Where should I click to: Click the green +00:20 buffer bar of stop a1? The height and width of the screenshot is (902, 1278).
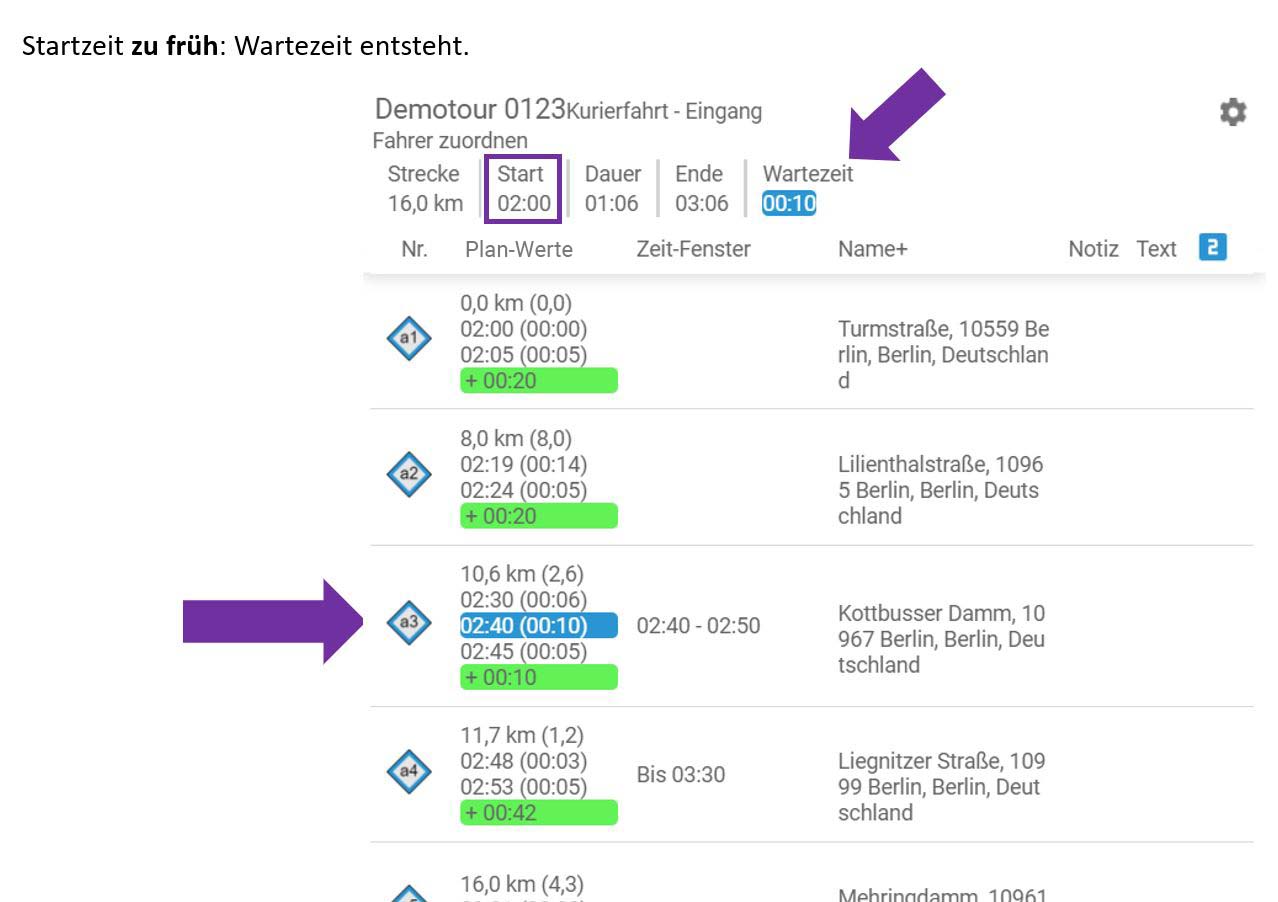click(538, 380)
